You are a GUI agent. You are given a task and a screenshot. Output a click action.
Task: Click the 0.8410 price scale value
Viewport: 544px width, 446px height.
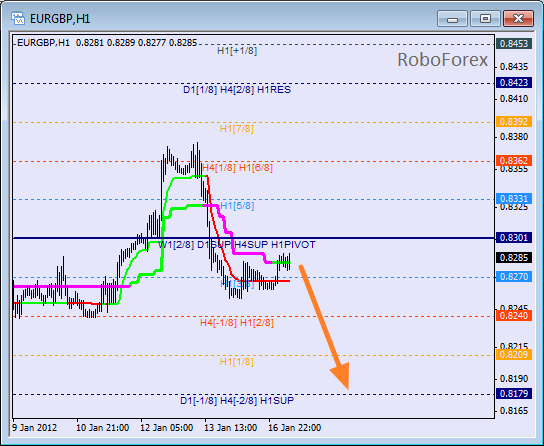coord(514,99)
